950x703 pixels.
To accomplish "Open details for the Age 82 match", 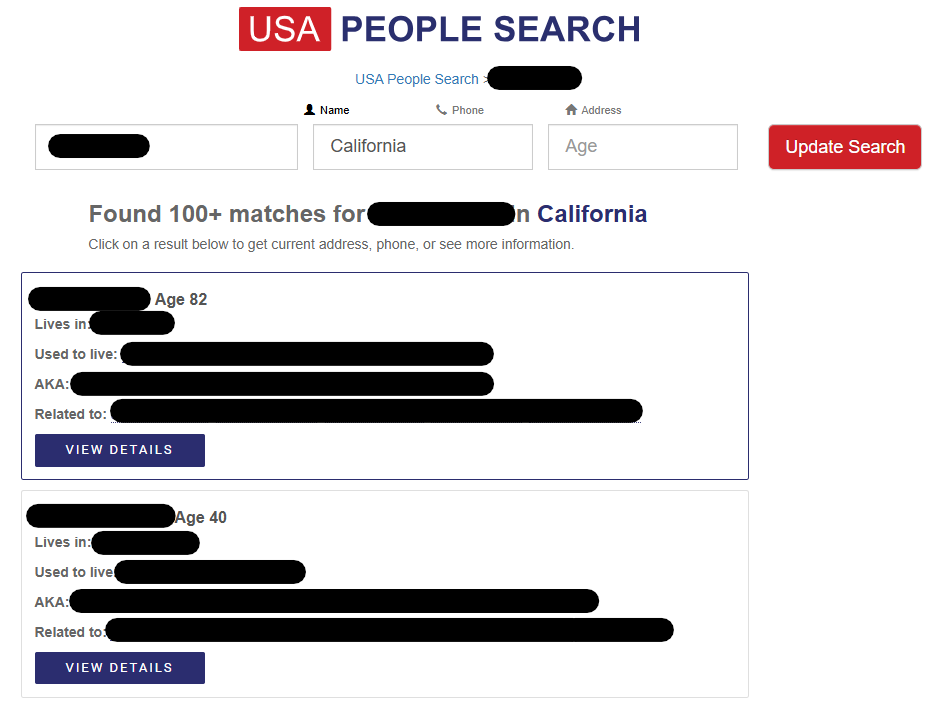I will pyautogui.click(x=119, y=450).
